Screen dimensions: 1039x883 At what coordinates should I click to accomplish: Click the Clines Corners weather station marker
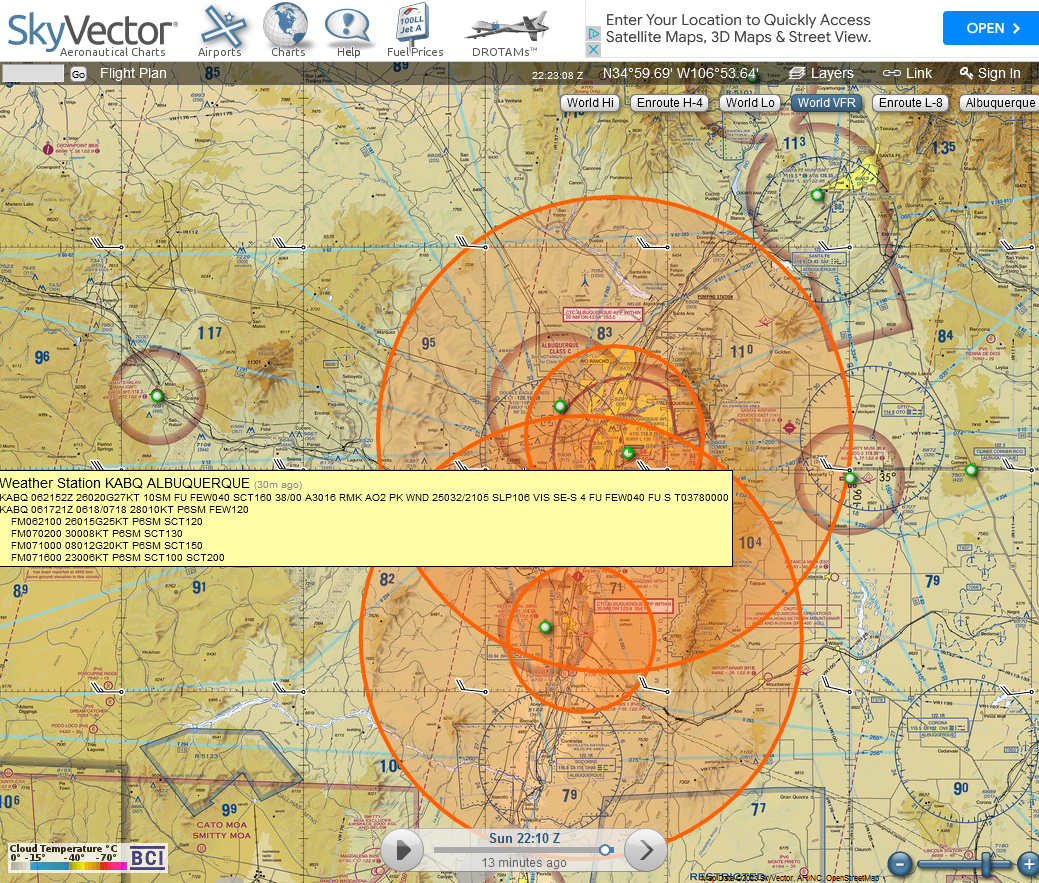coord(971,470)
